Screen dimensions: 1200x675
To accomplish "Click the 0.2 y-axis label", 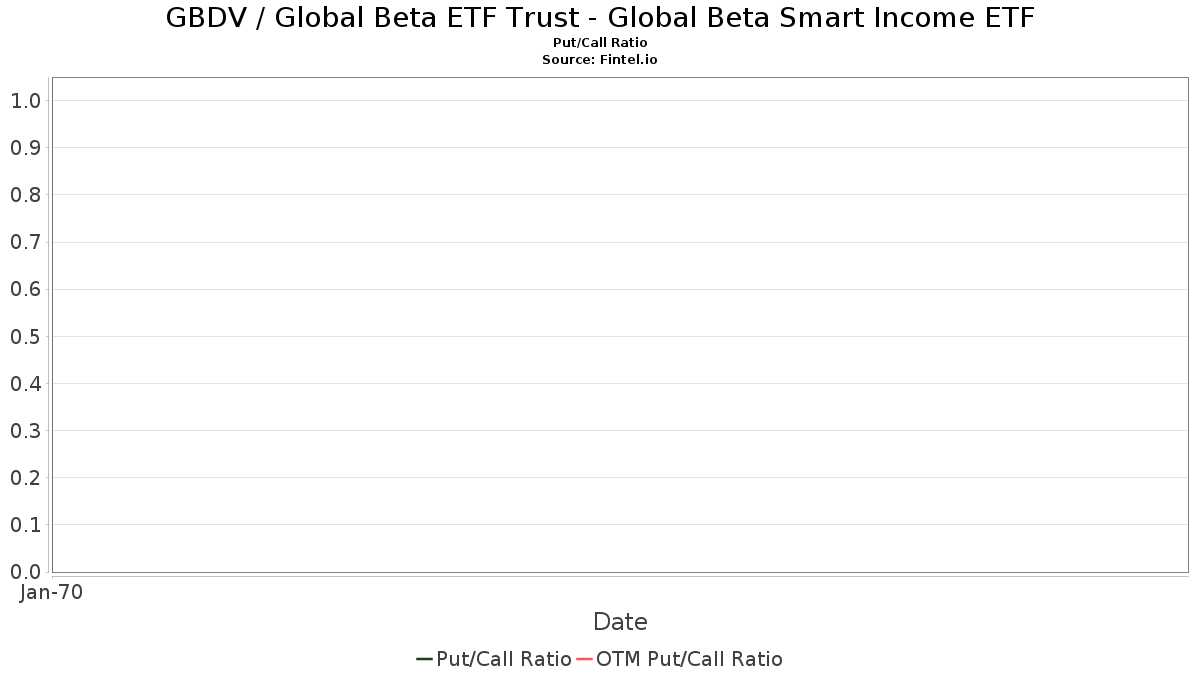I will point(25,477).
